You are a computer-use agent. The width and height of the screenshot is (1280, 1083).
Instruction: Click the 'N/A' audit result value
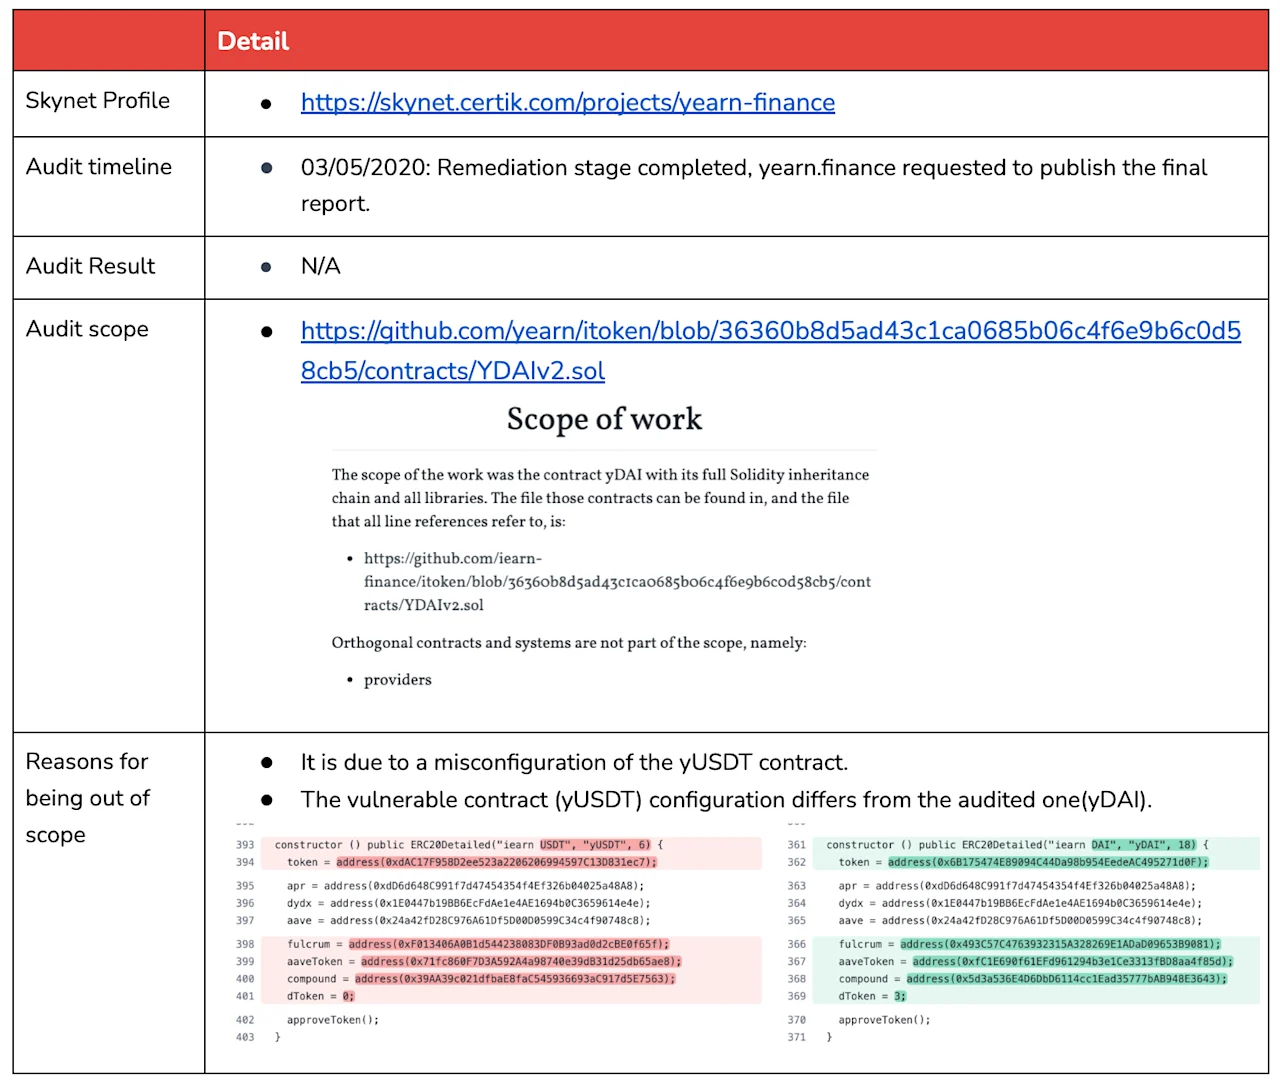click(x=321, y=266)
